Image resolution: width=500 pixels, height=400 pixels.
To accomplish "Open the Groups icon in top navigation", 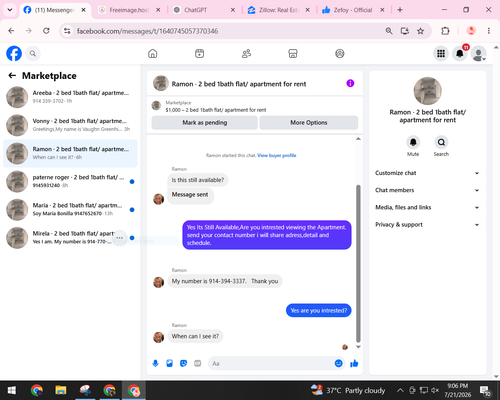I will tap(340, 53).
